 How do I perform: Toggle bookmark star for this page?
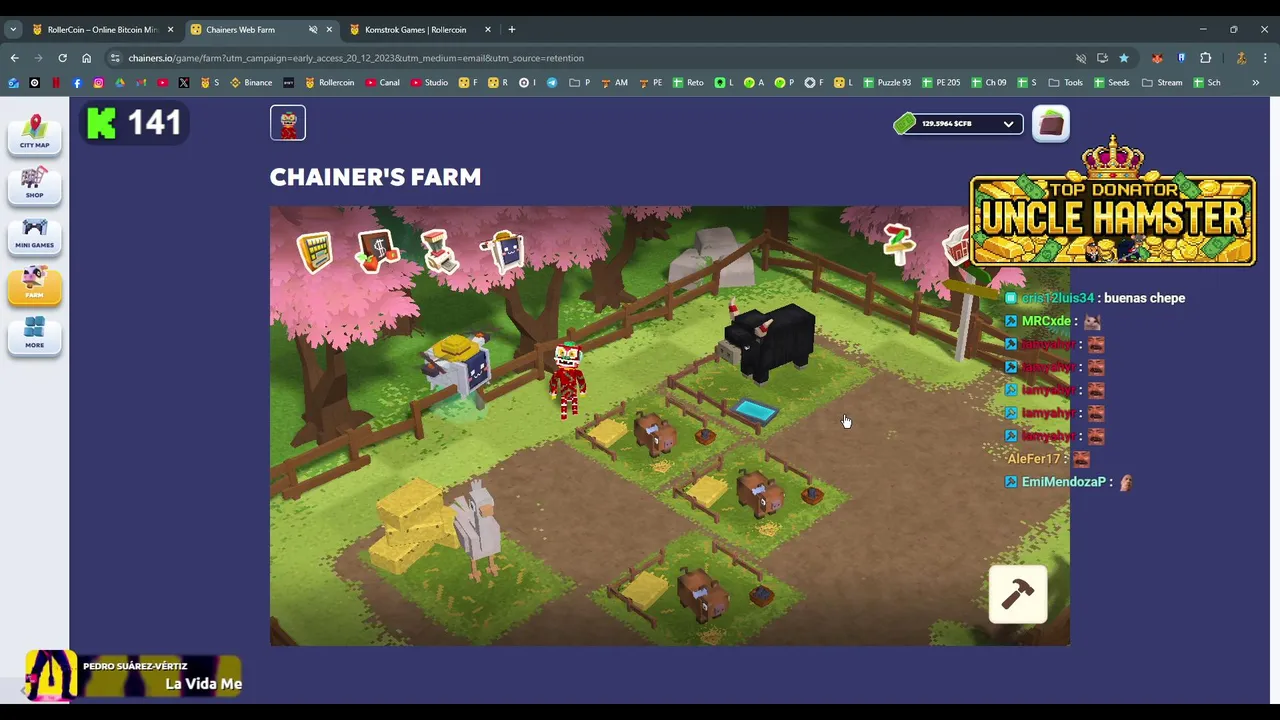1124,58
